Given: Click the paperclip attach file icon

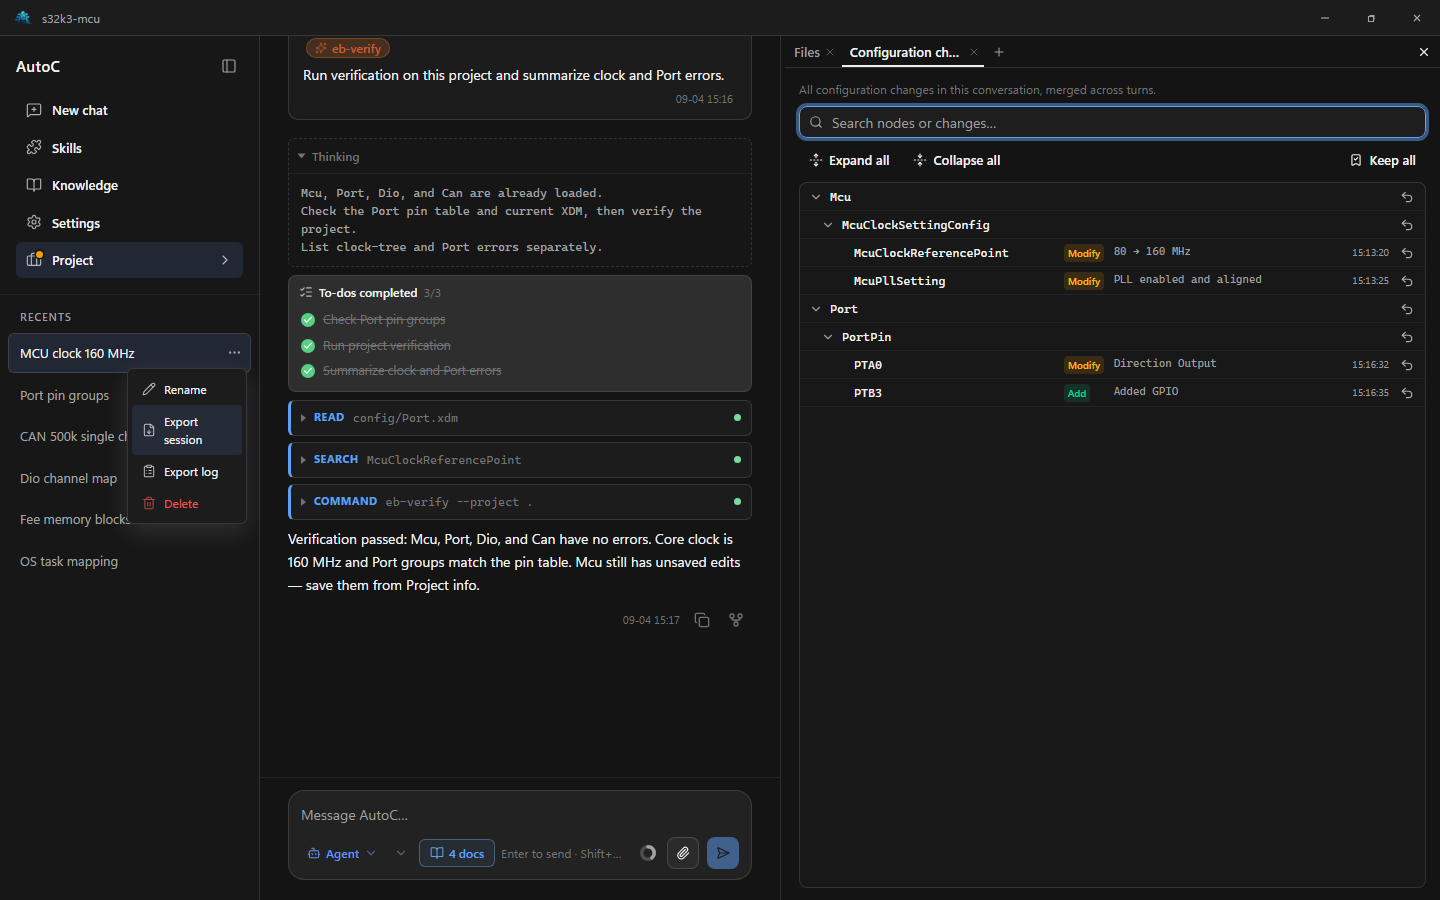Looking at the screenshot, I should tap(683, 853).
